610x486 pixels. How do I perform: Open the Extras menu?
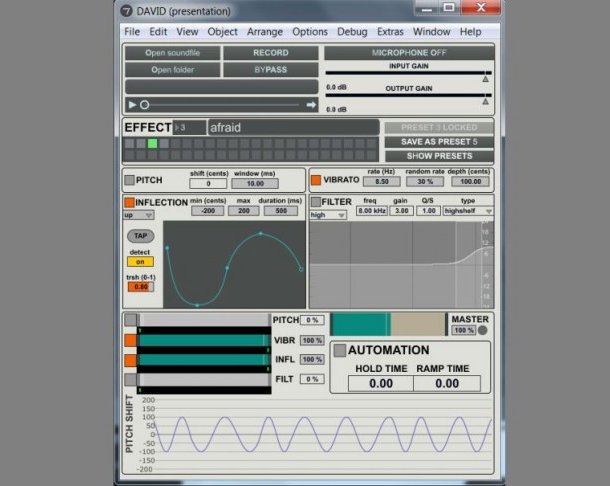pos(390,32)
